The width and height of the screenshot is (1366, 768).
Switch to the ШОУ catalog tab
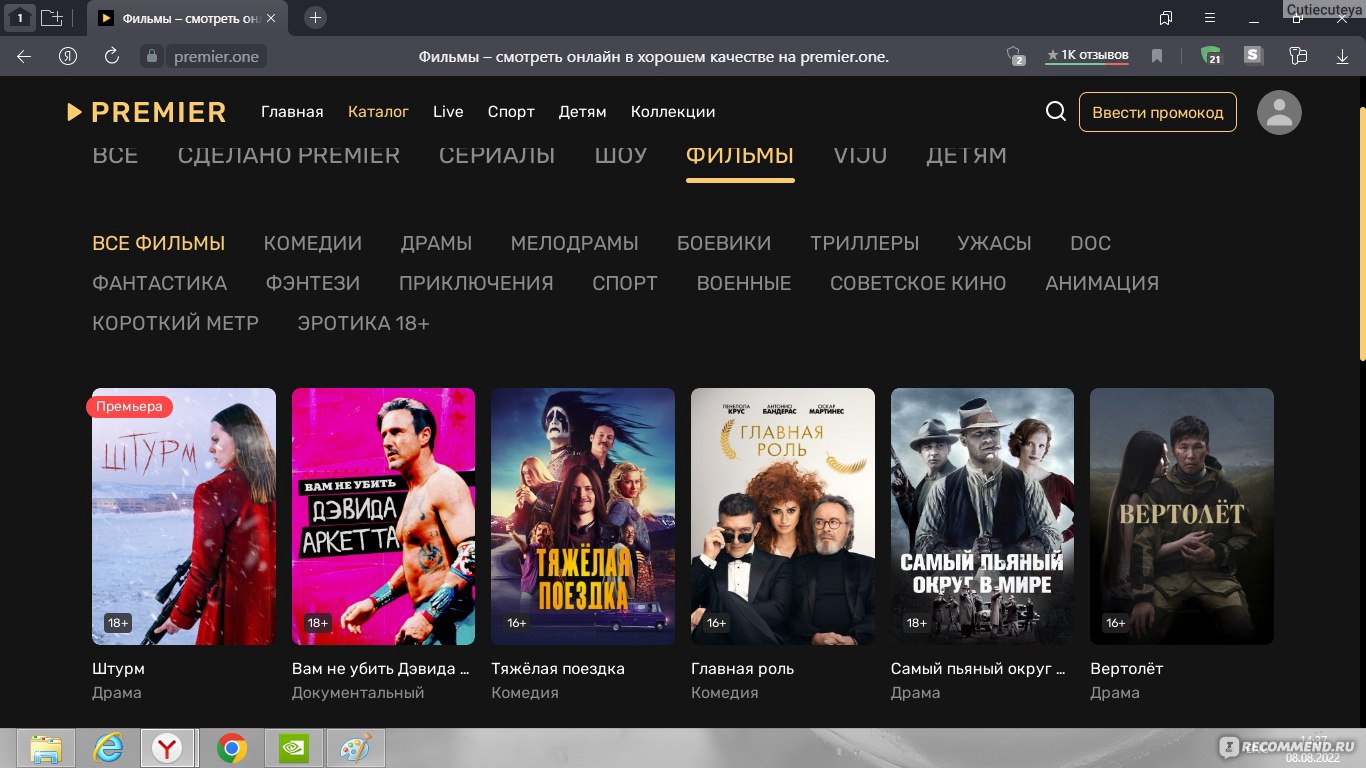[621, 155]
